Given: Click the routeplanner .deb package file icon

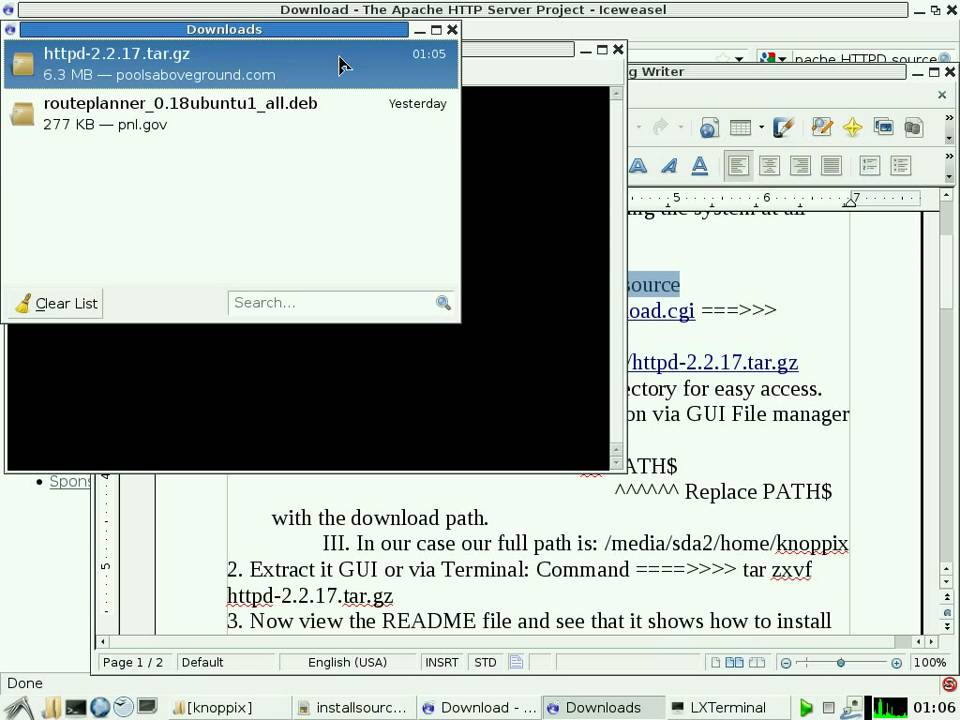Looking at the screenshot, I should coord(23,114).
